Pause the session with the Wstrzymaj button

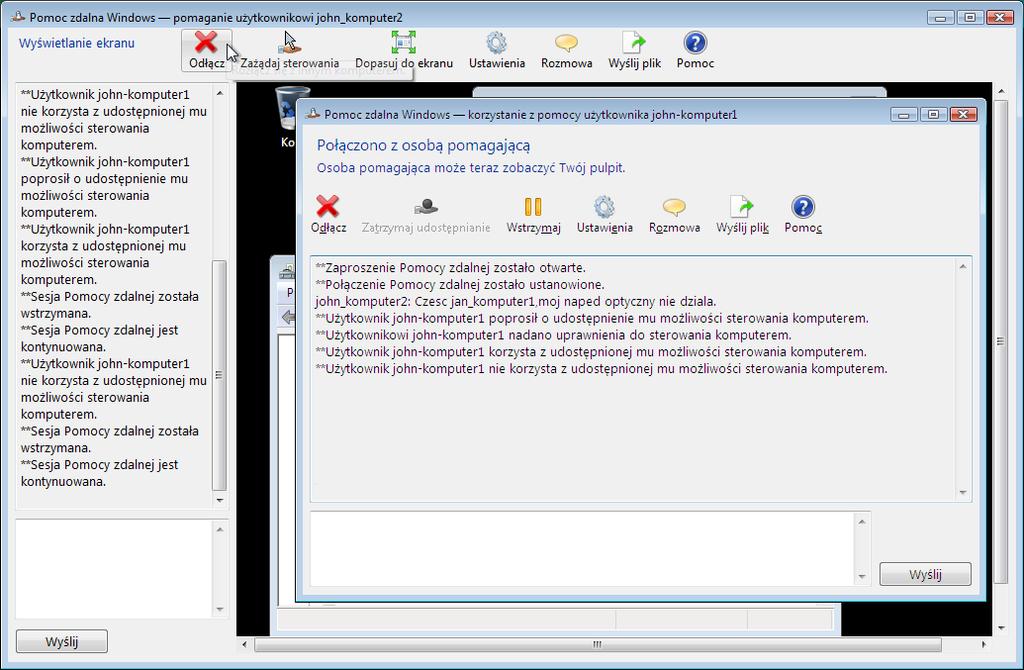point(533,214)
